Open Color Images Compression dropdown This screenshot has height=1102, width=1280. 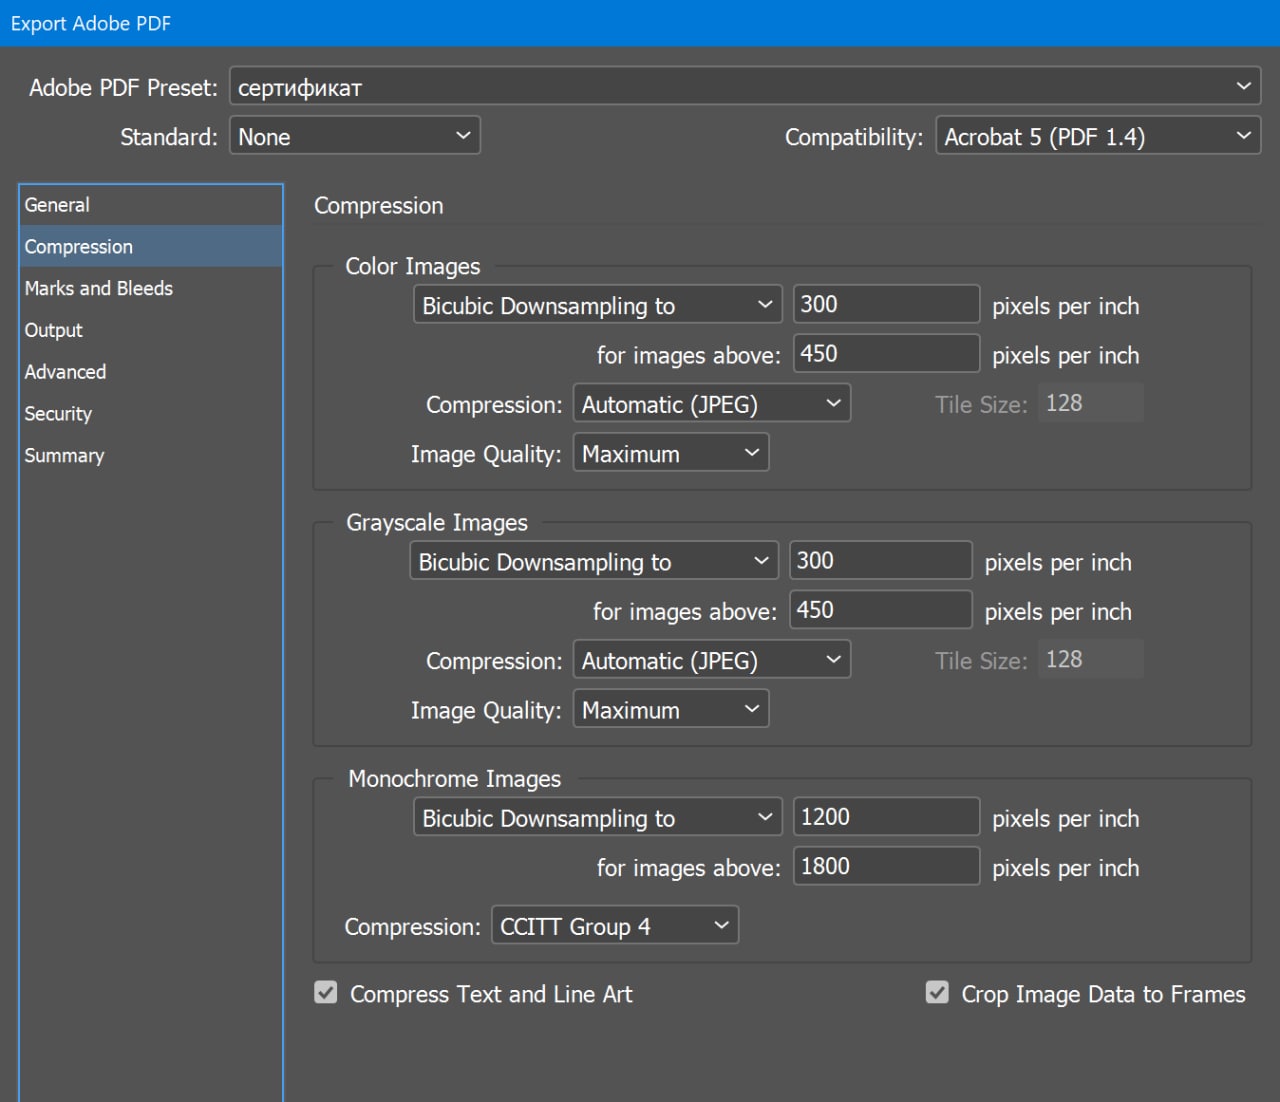coord(711,404)
